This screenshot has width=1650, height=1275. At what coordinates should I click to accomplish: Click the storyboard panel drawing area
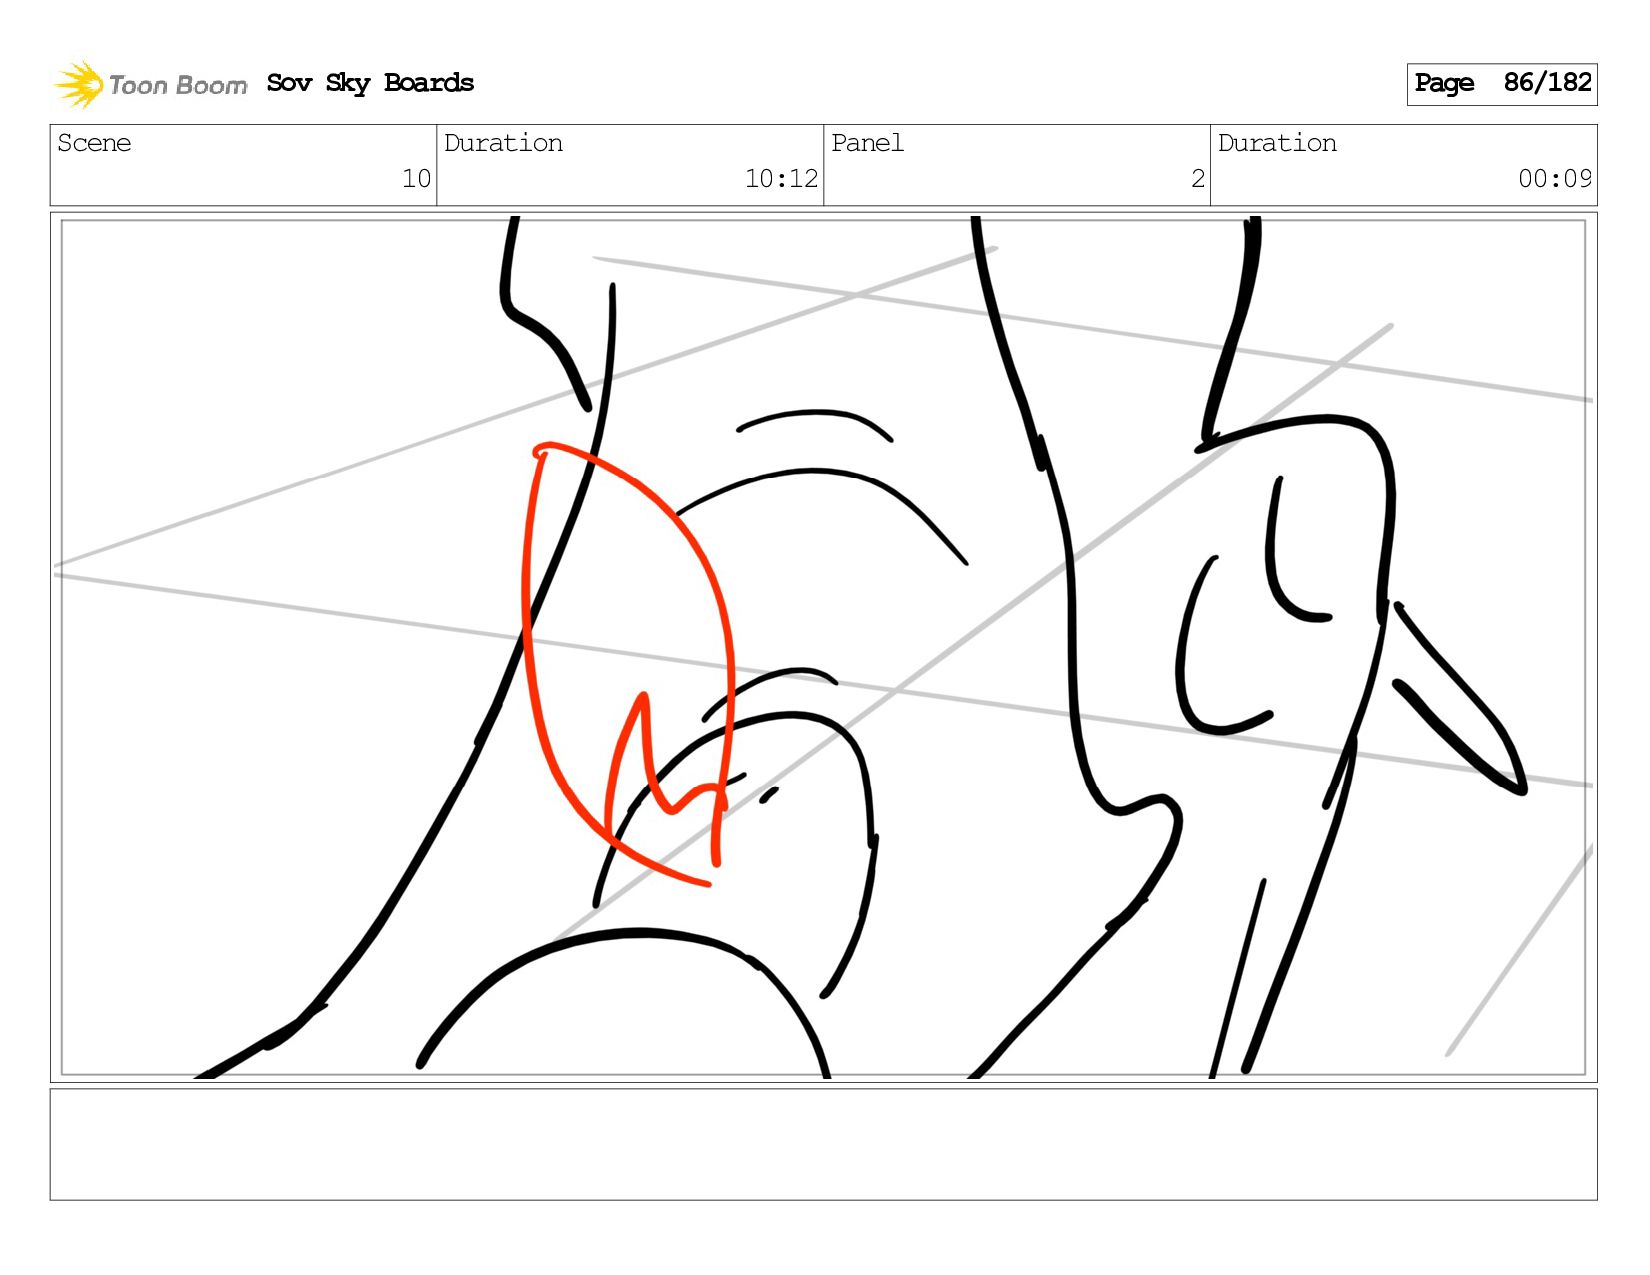pyautogui.click(x=824, y=647)
